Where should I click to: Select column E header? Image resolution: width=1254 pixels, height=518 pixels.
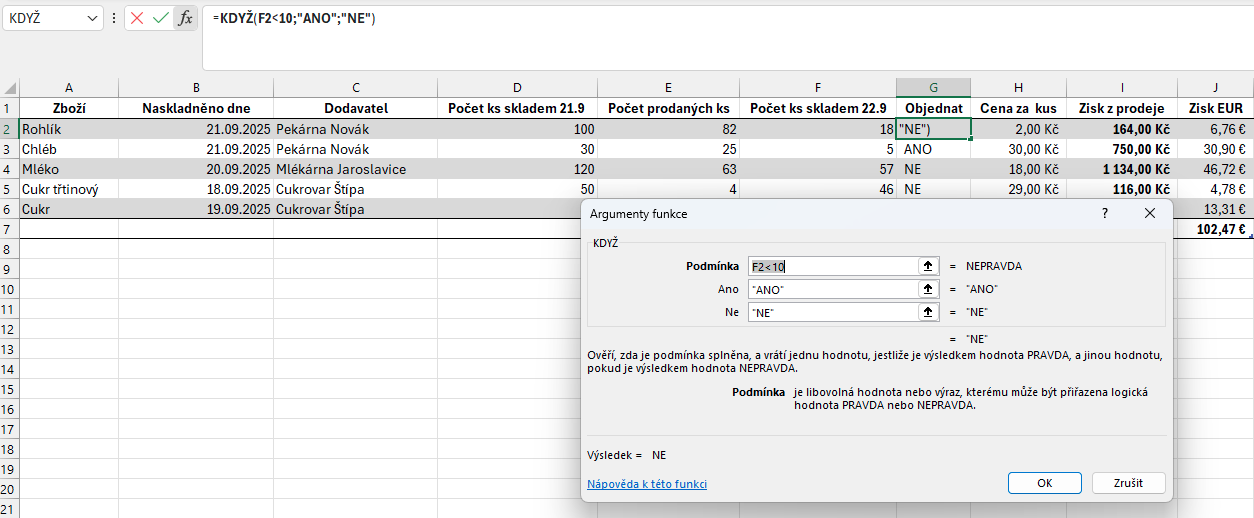point(669,88)
